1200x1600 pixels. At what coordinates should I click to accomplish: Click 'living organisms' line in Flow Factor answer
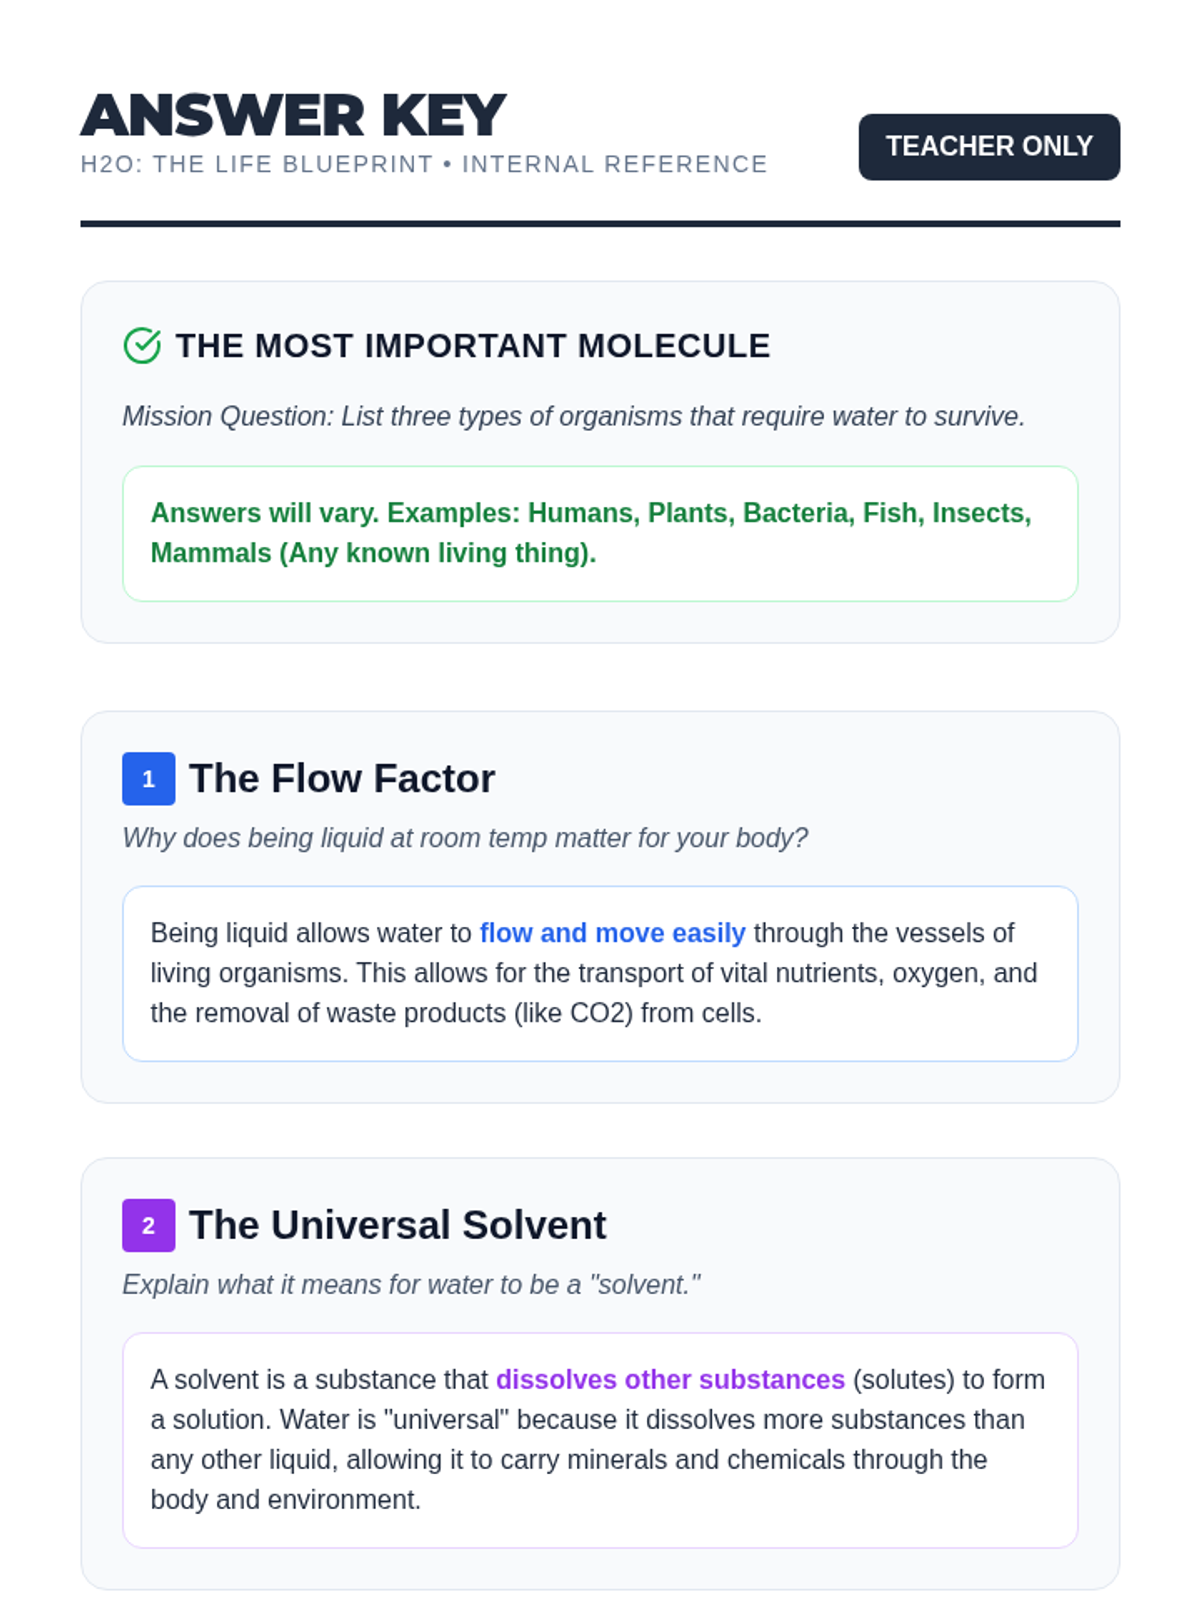tap(593, 973)
